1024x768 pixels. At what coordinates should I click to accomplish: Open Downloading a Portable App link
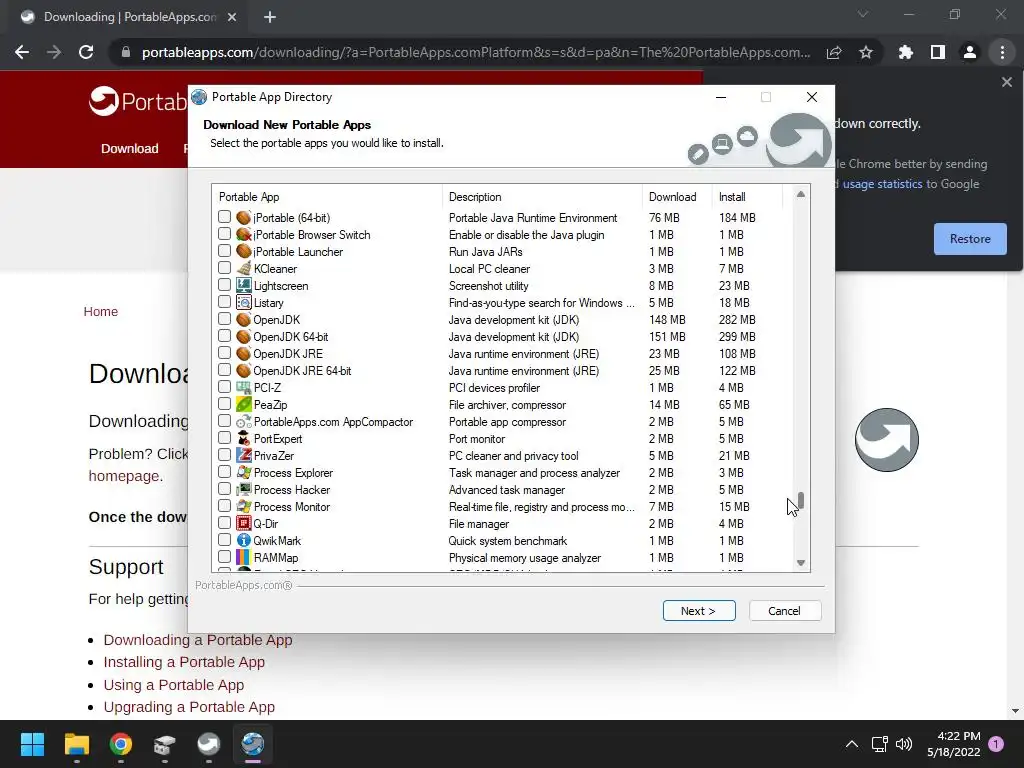point(198,640)
